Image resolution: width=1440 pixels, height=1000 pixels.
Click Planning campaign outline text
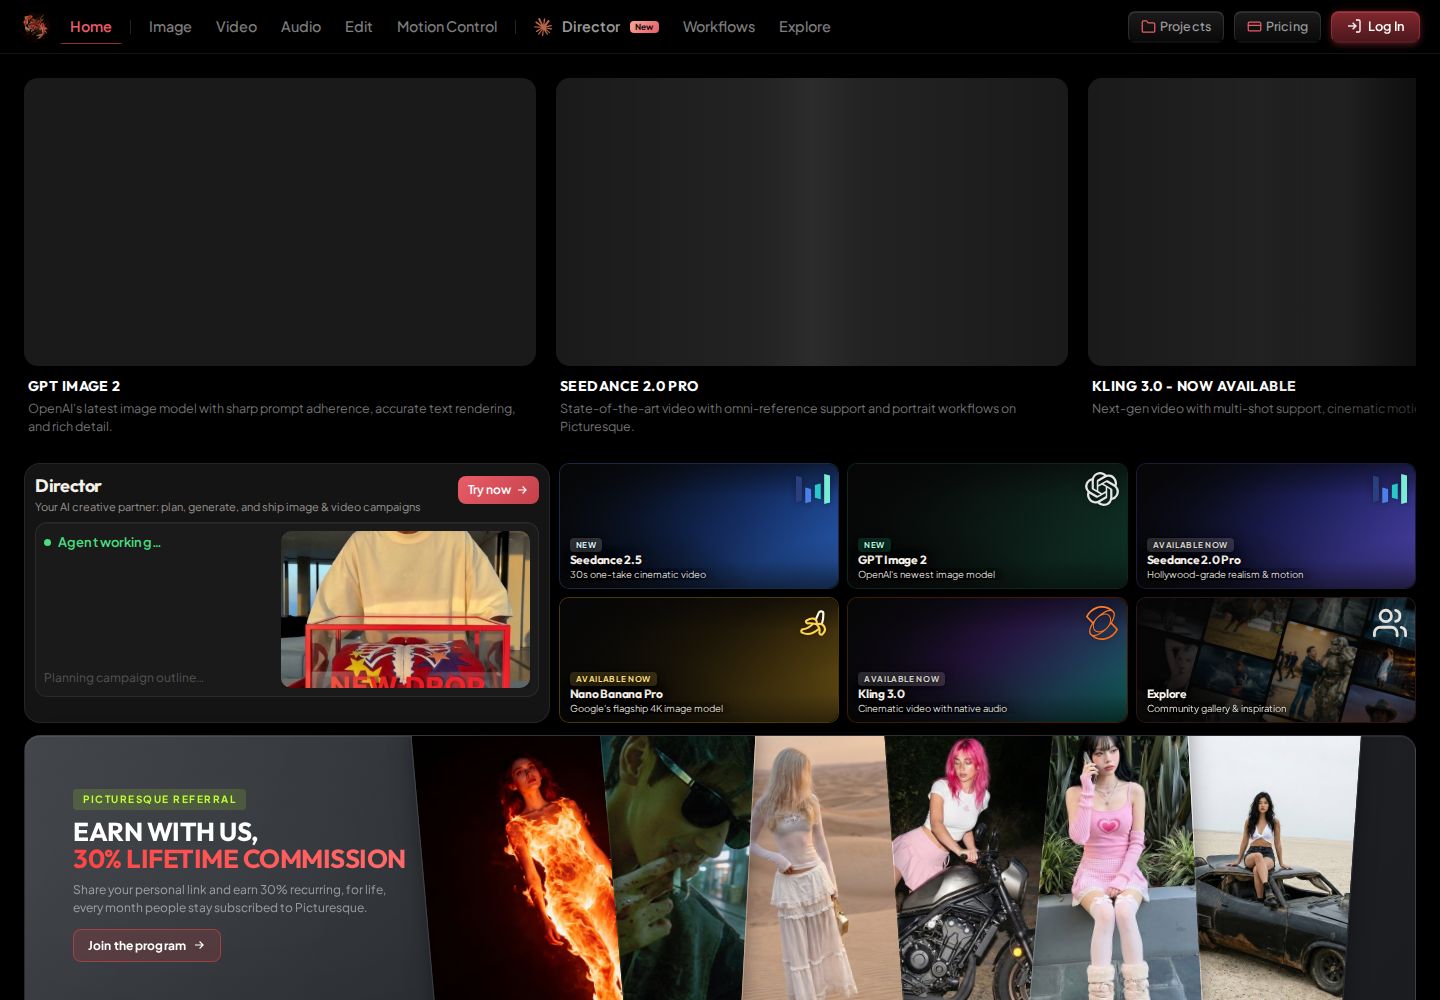(124, 678)
